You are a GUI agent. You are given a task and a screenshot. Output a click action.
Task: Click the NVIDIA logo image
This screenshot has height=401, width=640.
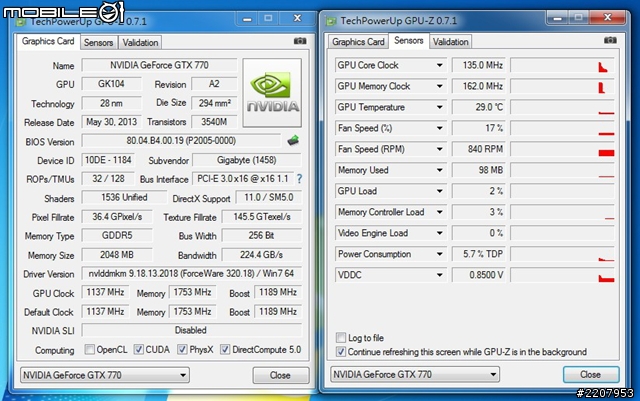(272, 93)
